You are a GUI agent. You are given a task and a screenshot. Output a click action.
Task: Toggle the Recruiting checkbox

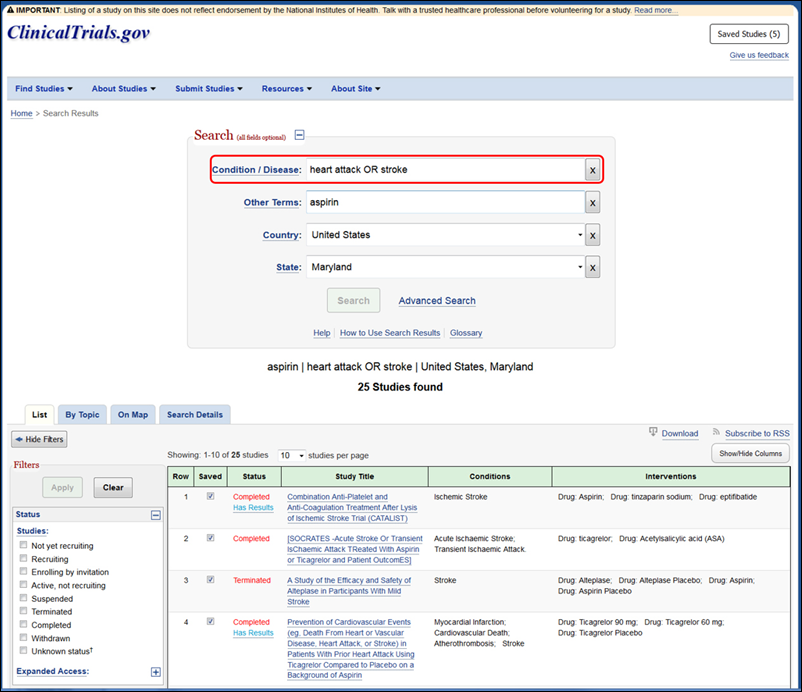24,558
